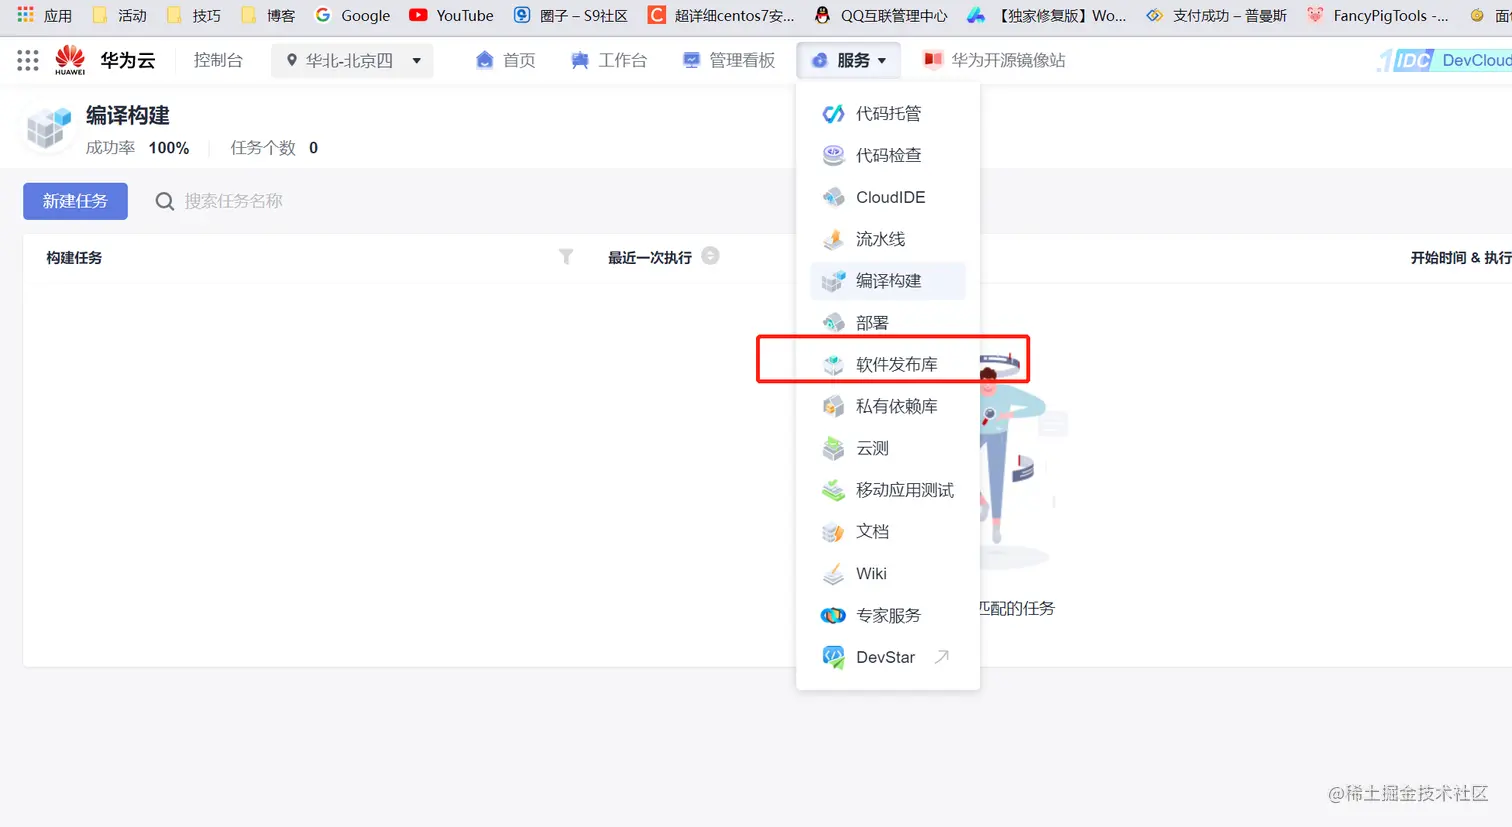
Task: Select 编译构建 icon in services menu
Action: tap(833, 281)
